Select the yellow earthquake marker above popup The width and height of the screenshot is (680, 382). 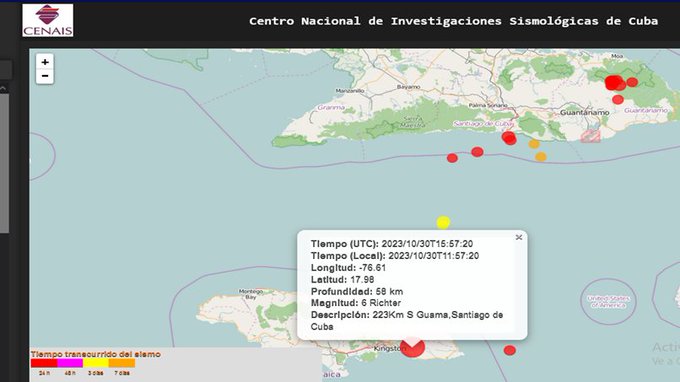pos(443,222)
